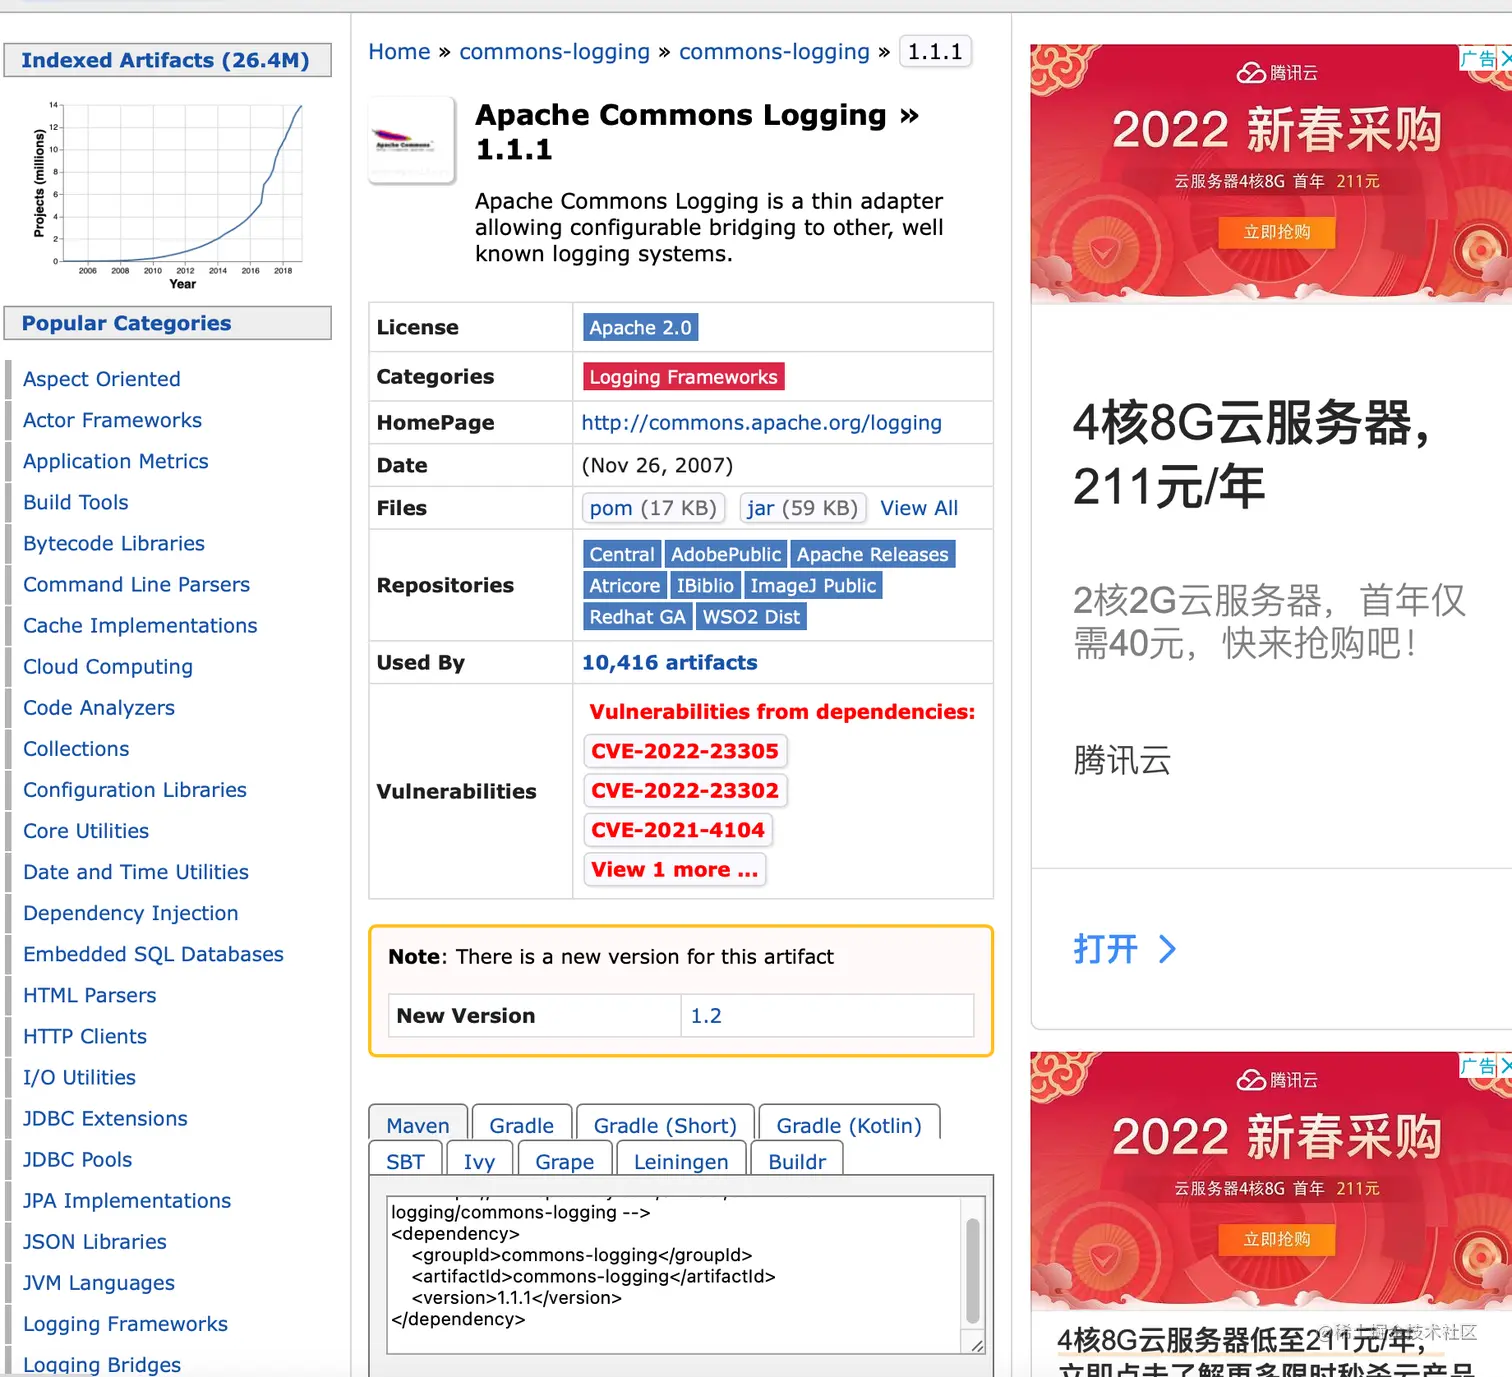The width and height of the screenshot is (1512, 1377).
Task: Click 立即抢购 button in bottom ad
Action: pos(1277,1239)
